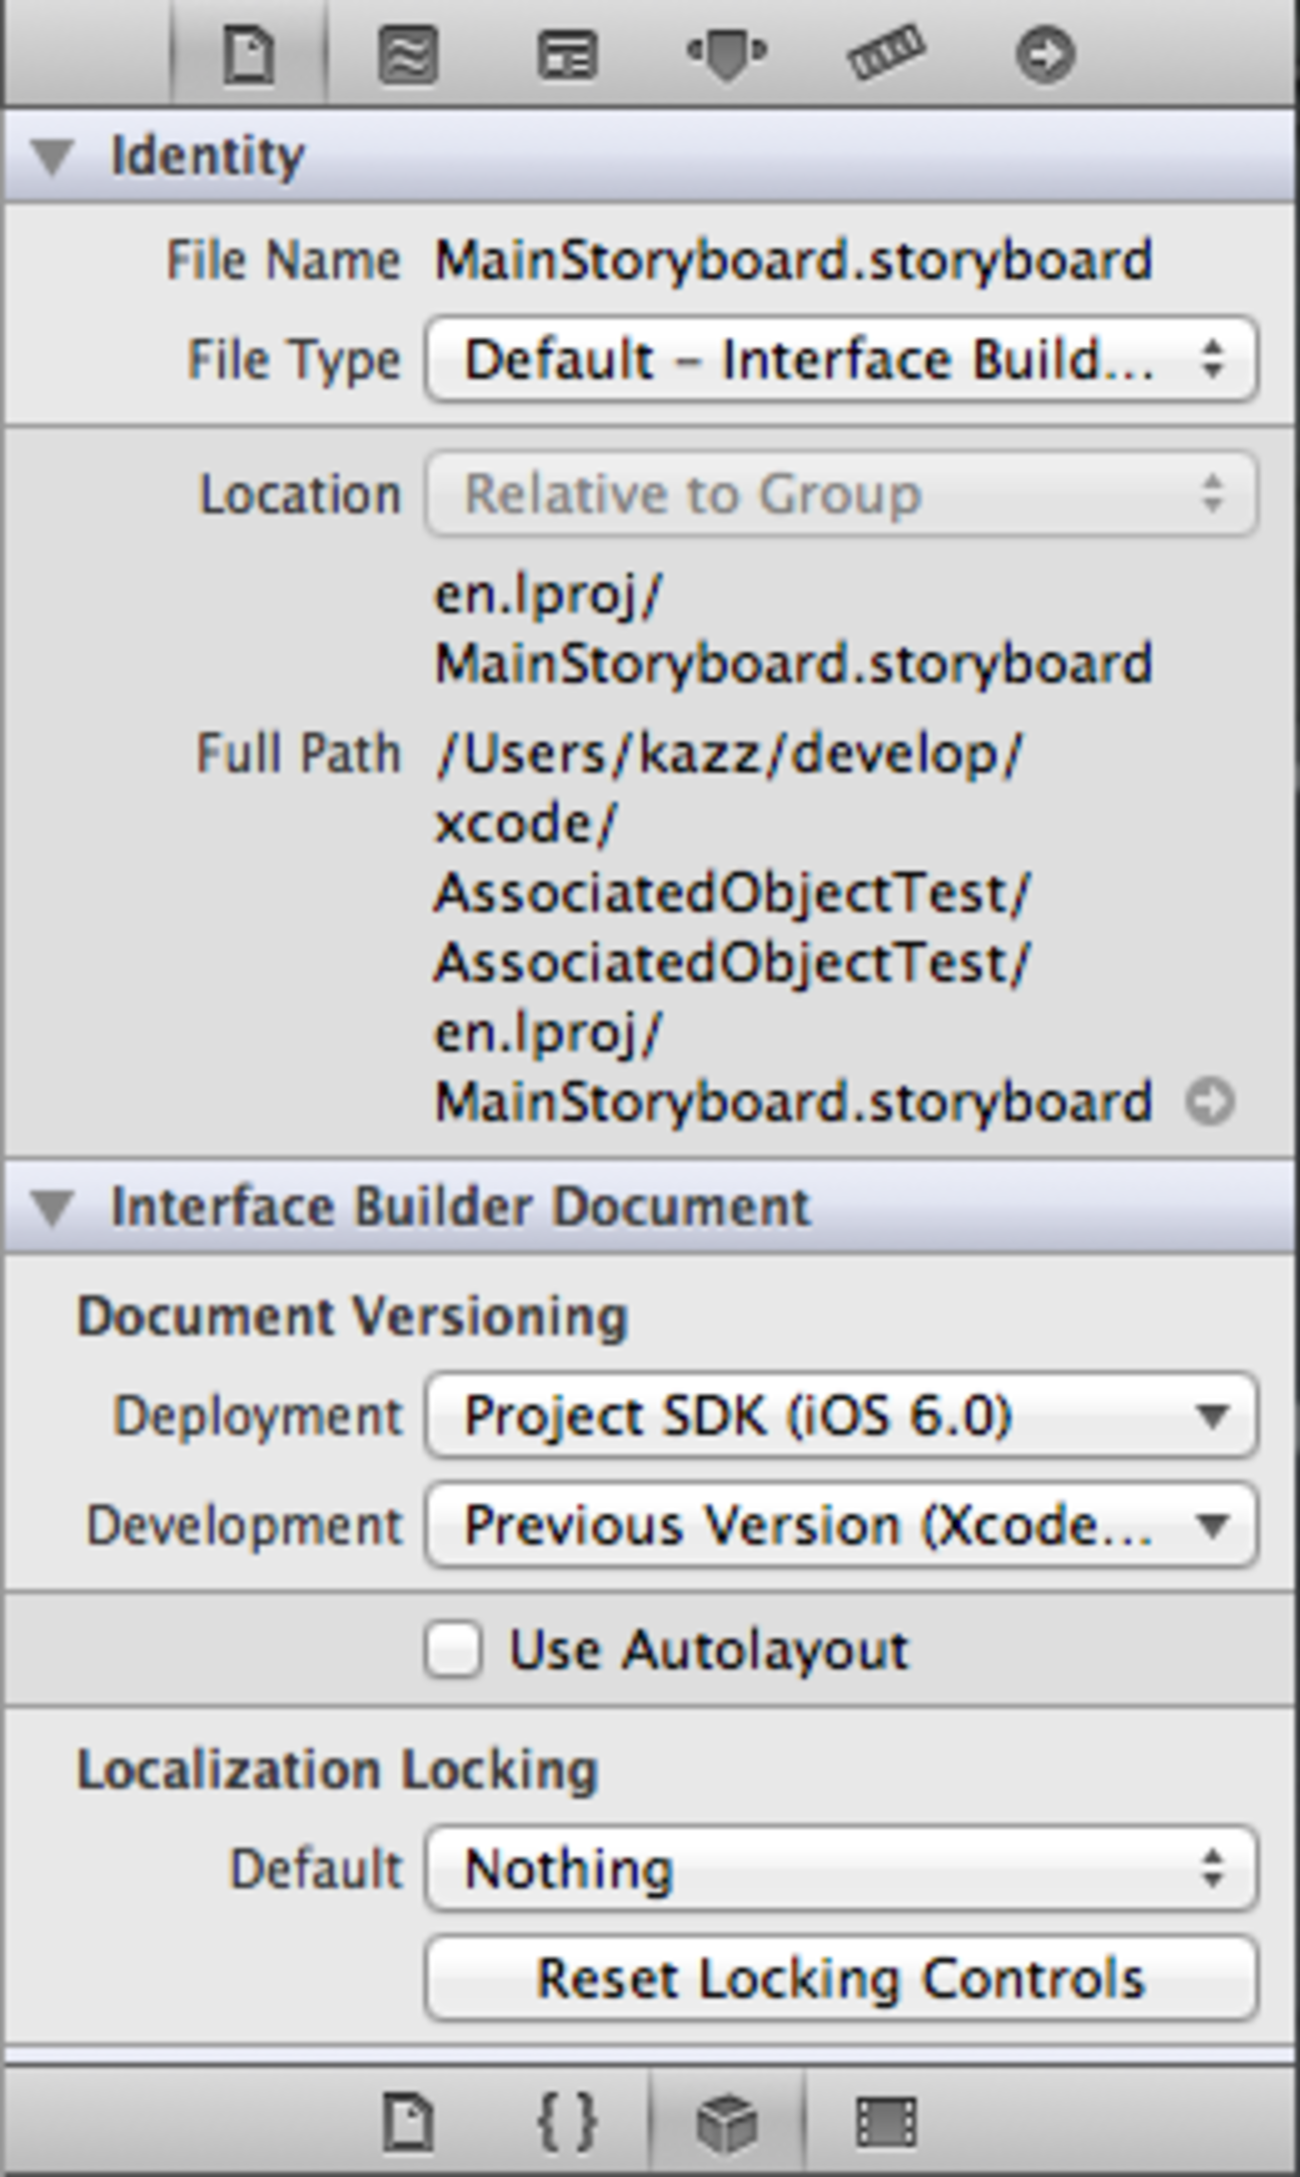Enable the Use Autolayout checkbox

point(452,1649)
